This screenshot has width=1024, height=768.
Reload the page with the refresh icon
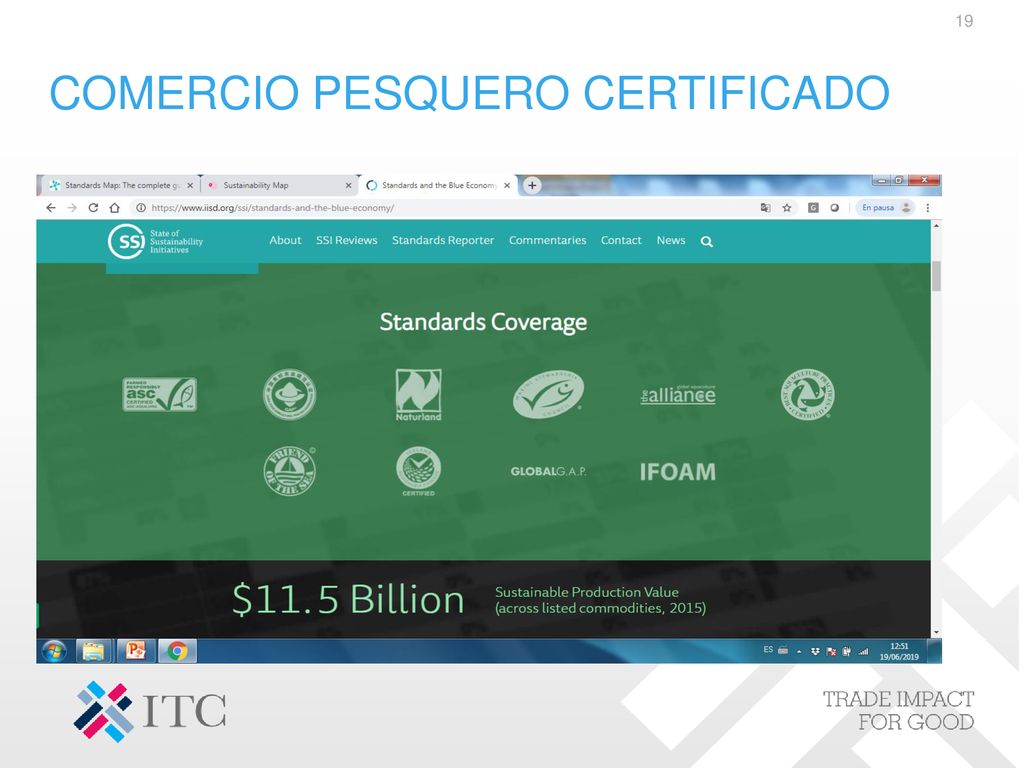(93, 208)
